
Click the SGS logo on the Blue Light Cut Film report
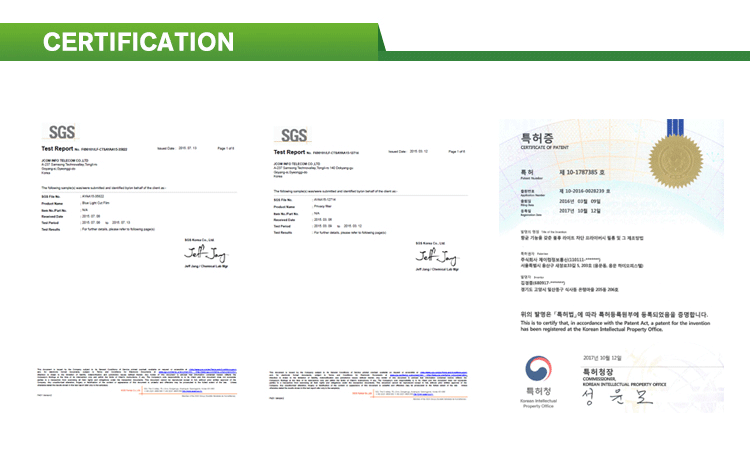pyautogui.click(x=62, y=133)
